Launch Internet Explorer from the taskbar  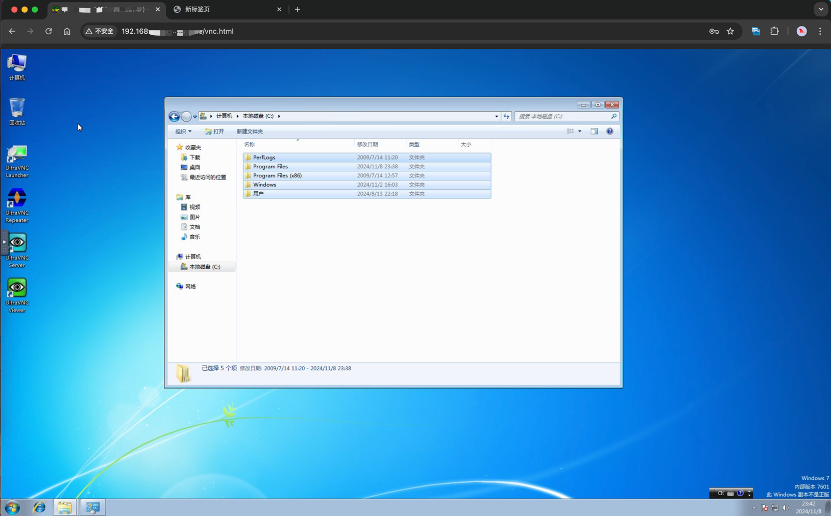click(39, 508)
